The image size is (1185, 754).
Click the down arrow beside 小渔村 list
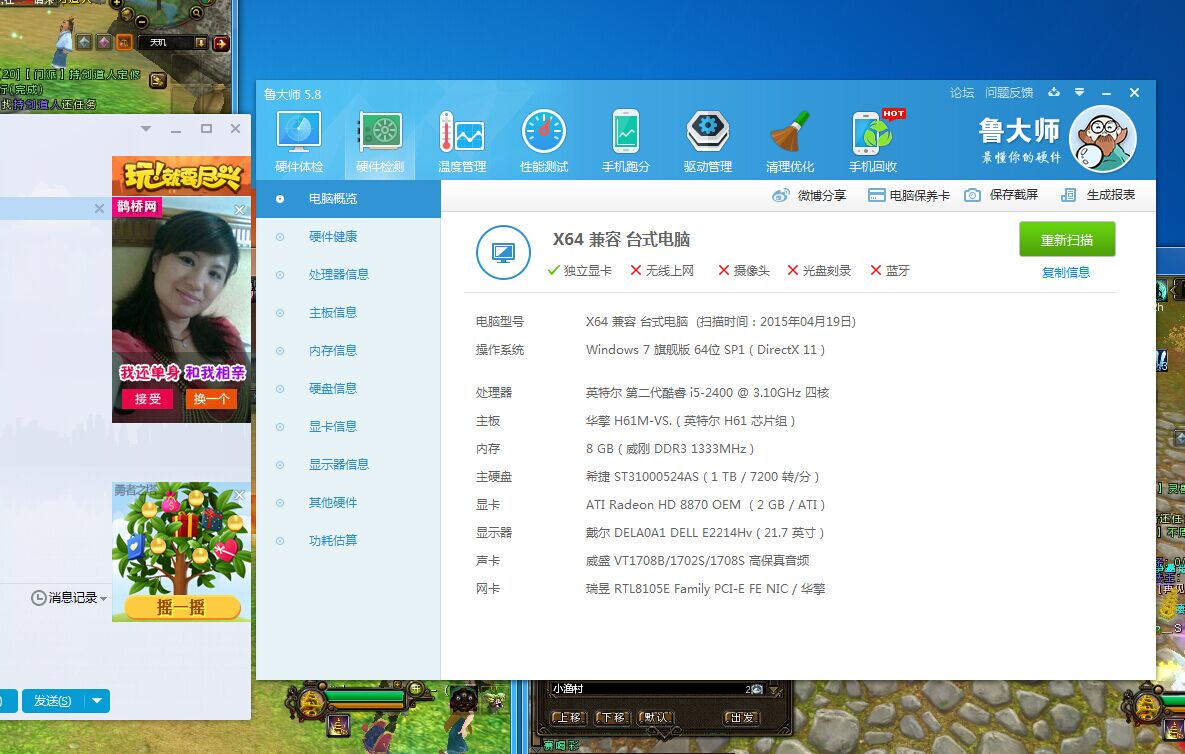(775, 689)
